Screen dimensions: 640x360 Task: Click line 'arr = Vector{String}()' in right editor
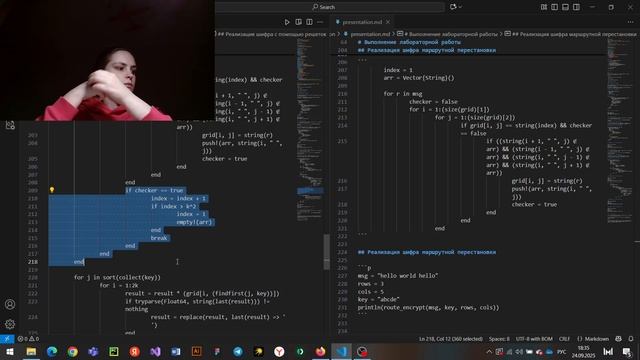pos(419,78)
